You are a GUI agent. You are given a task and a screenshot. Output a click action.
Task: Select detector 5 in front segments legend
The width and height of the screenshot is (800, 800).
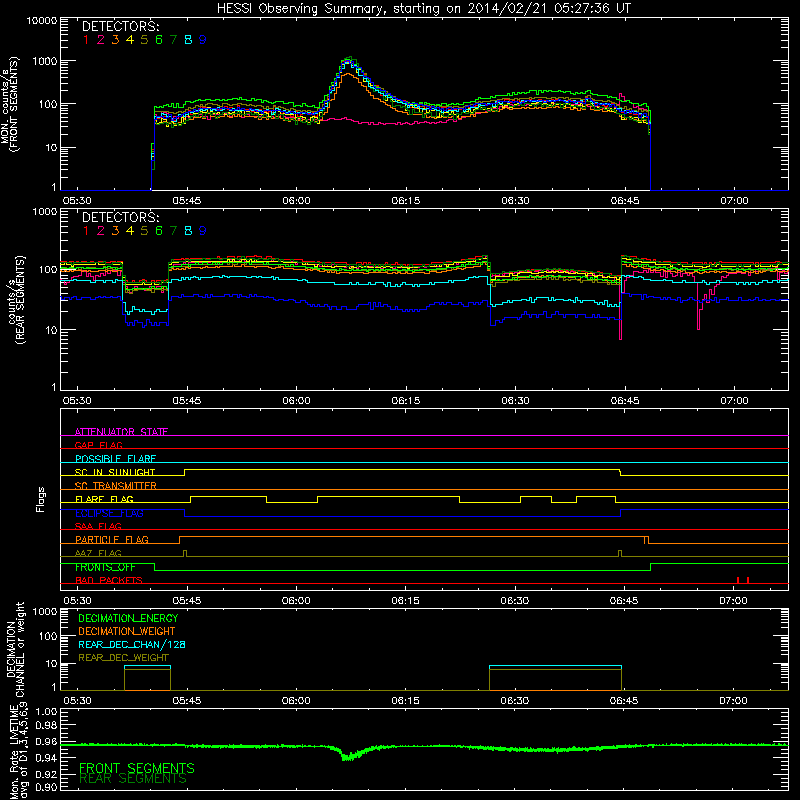[x=144, y=40]
